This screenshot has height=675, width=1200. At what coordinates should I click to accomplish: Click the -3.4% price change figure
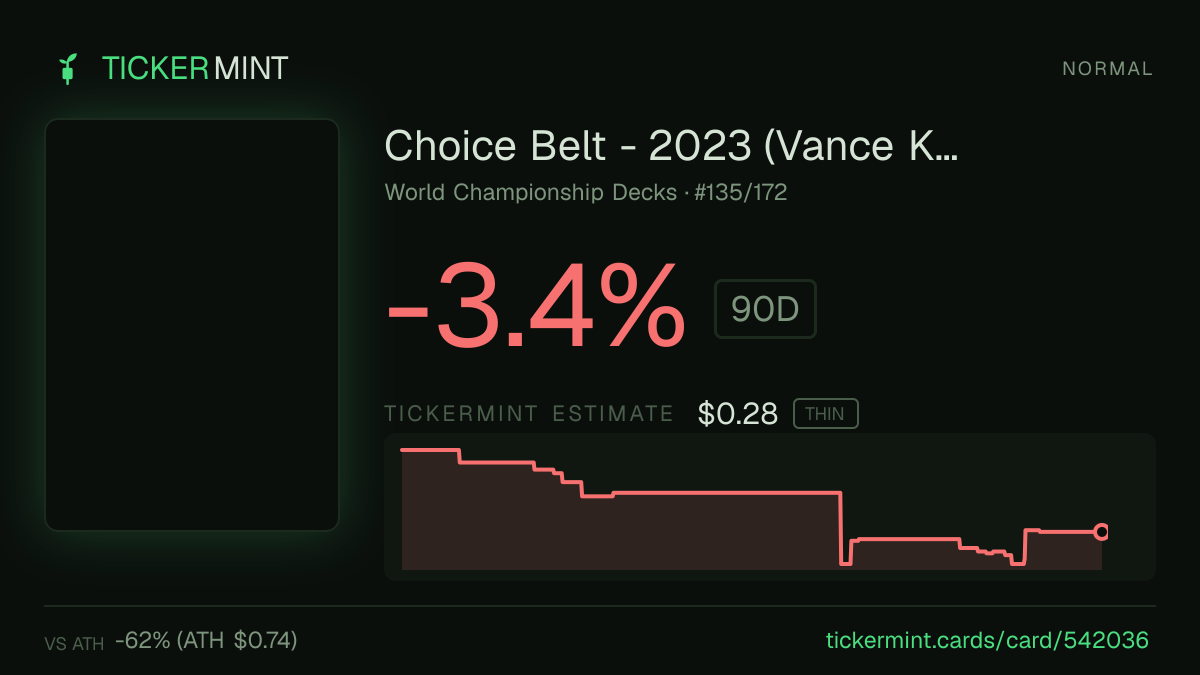(x=536, y=306)
